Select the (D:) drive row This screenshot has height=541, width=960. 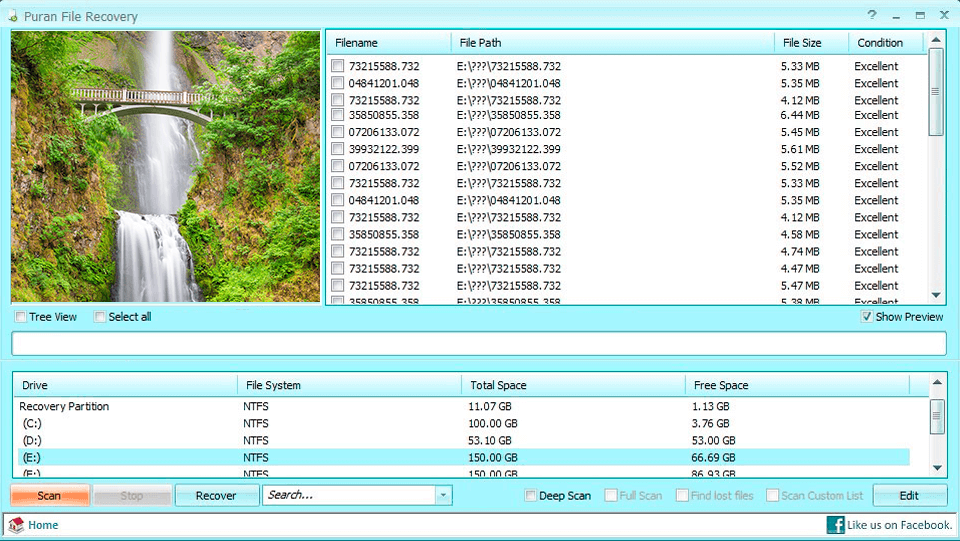click(x=32, y=440)
